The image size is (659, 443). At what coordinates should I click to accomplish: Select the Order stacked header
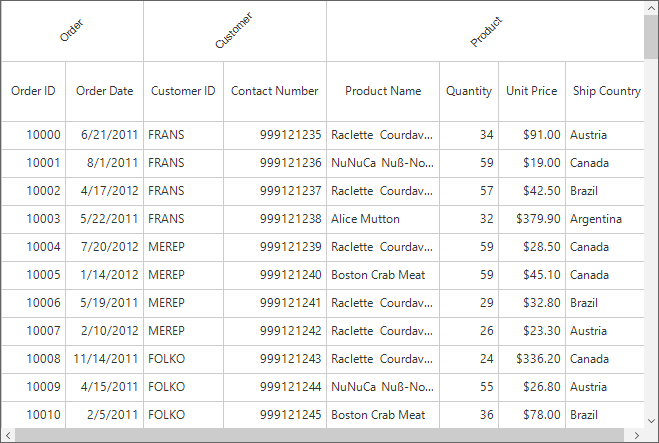(x=72, y=31)
